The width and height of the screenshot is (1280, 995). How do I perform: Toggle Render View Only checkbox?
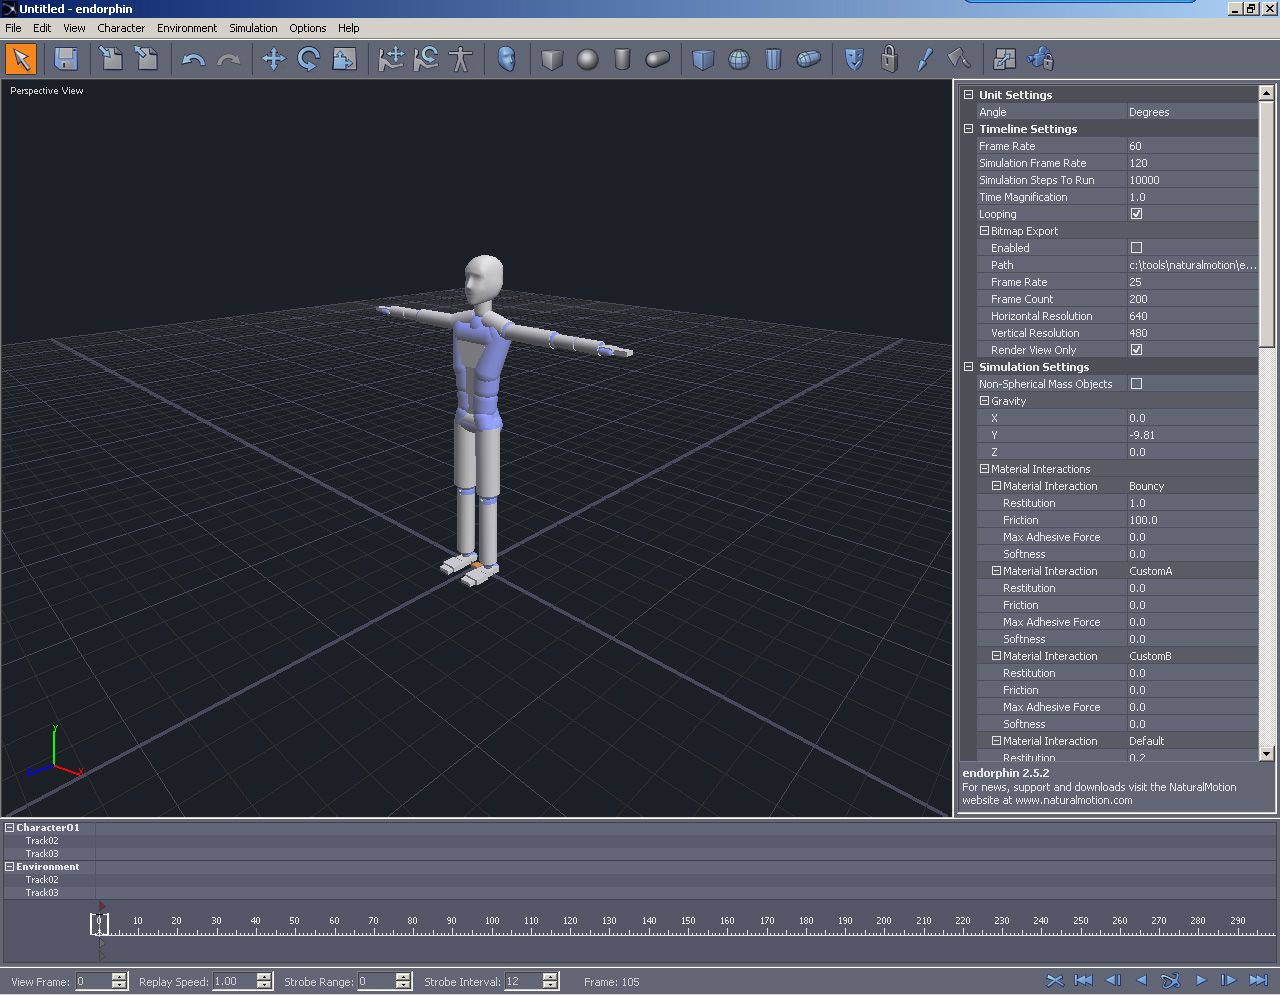1136,350
